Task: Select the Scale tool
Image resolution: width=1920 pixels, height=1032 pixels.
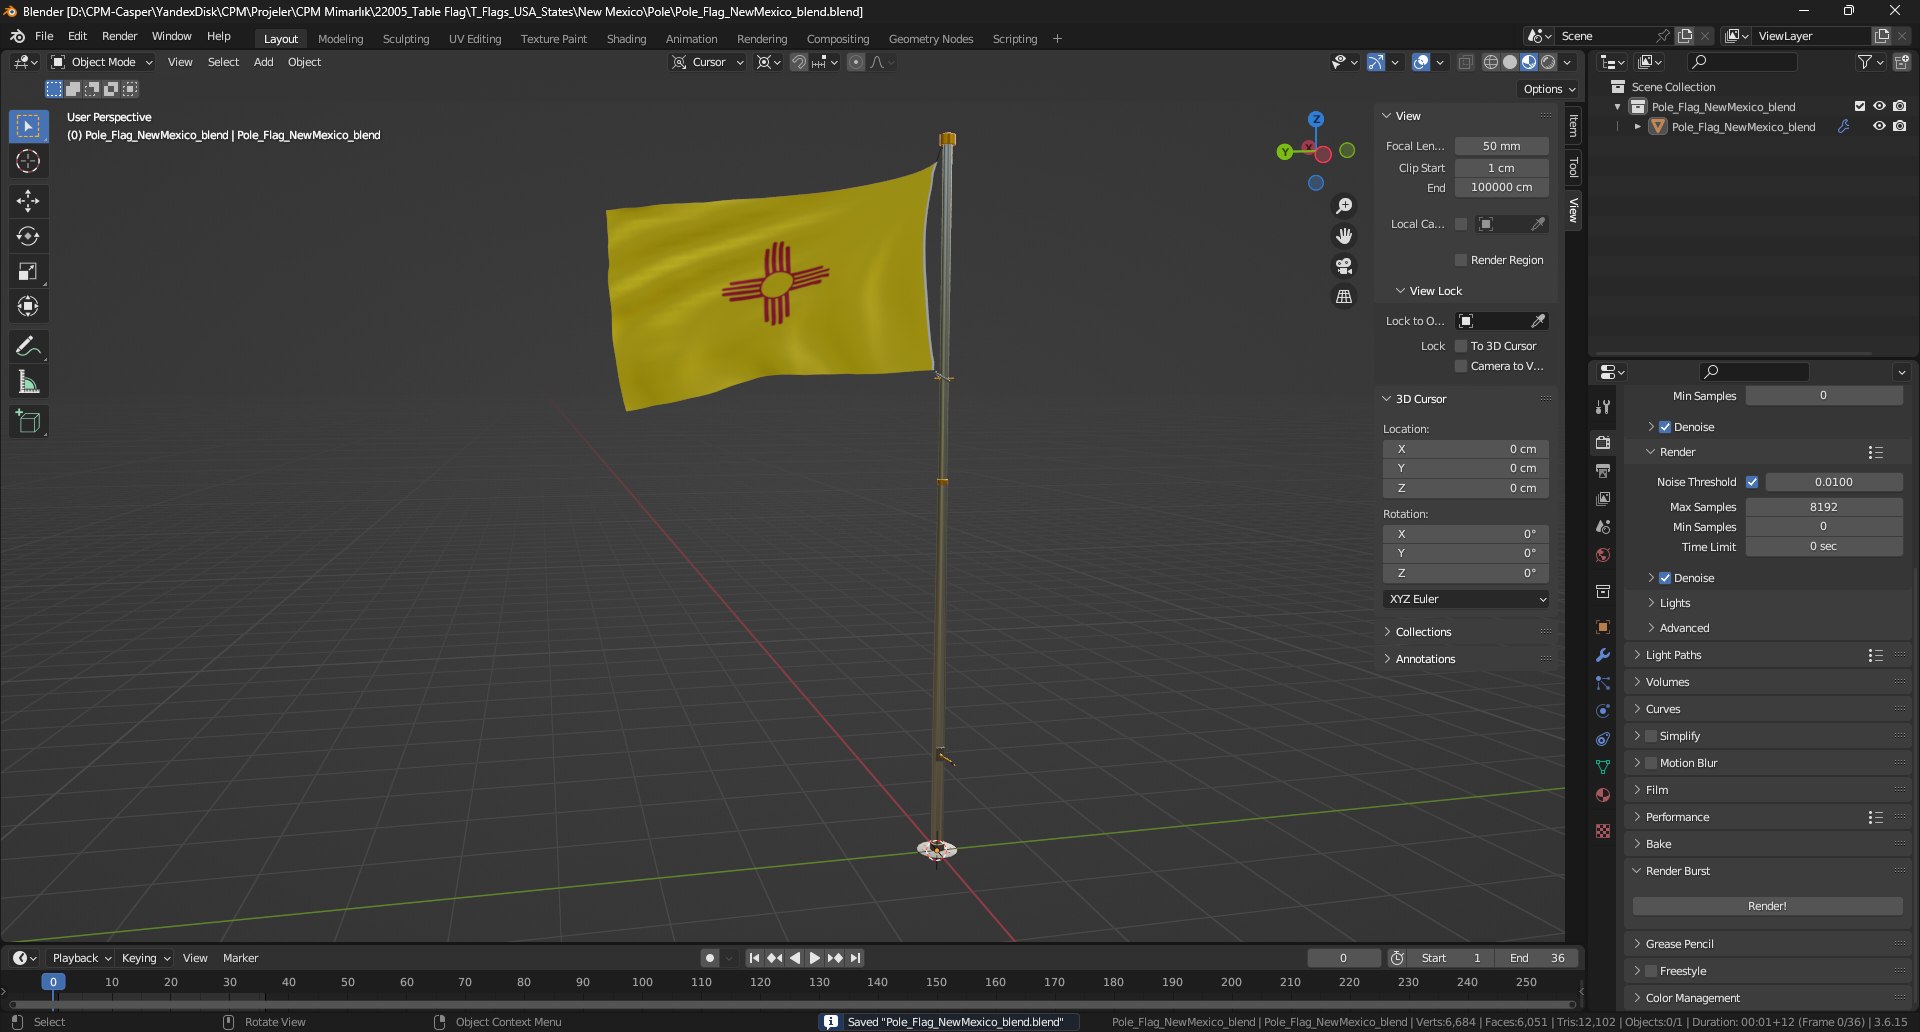Action: click(x=28, y=271)
